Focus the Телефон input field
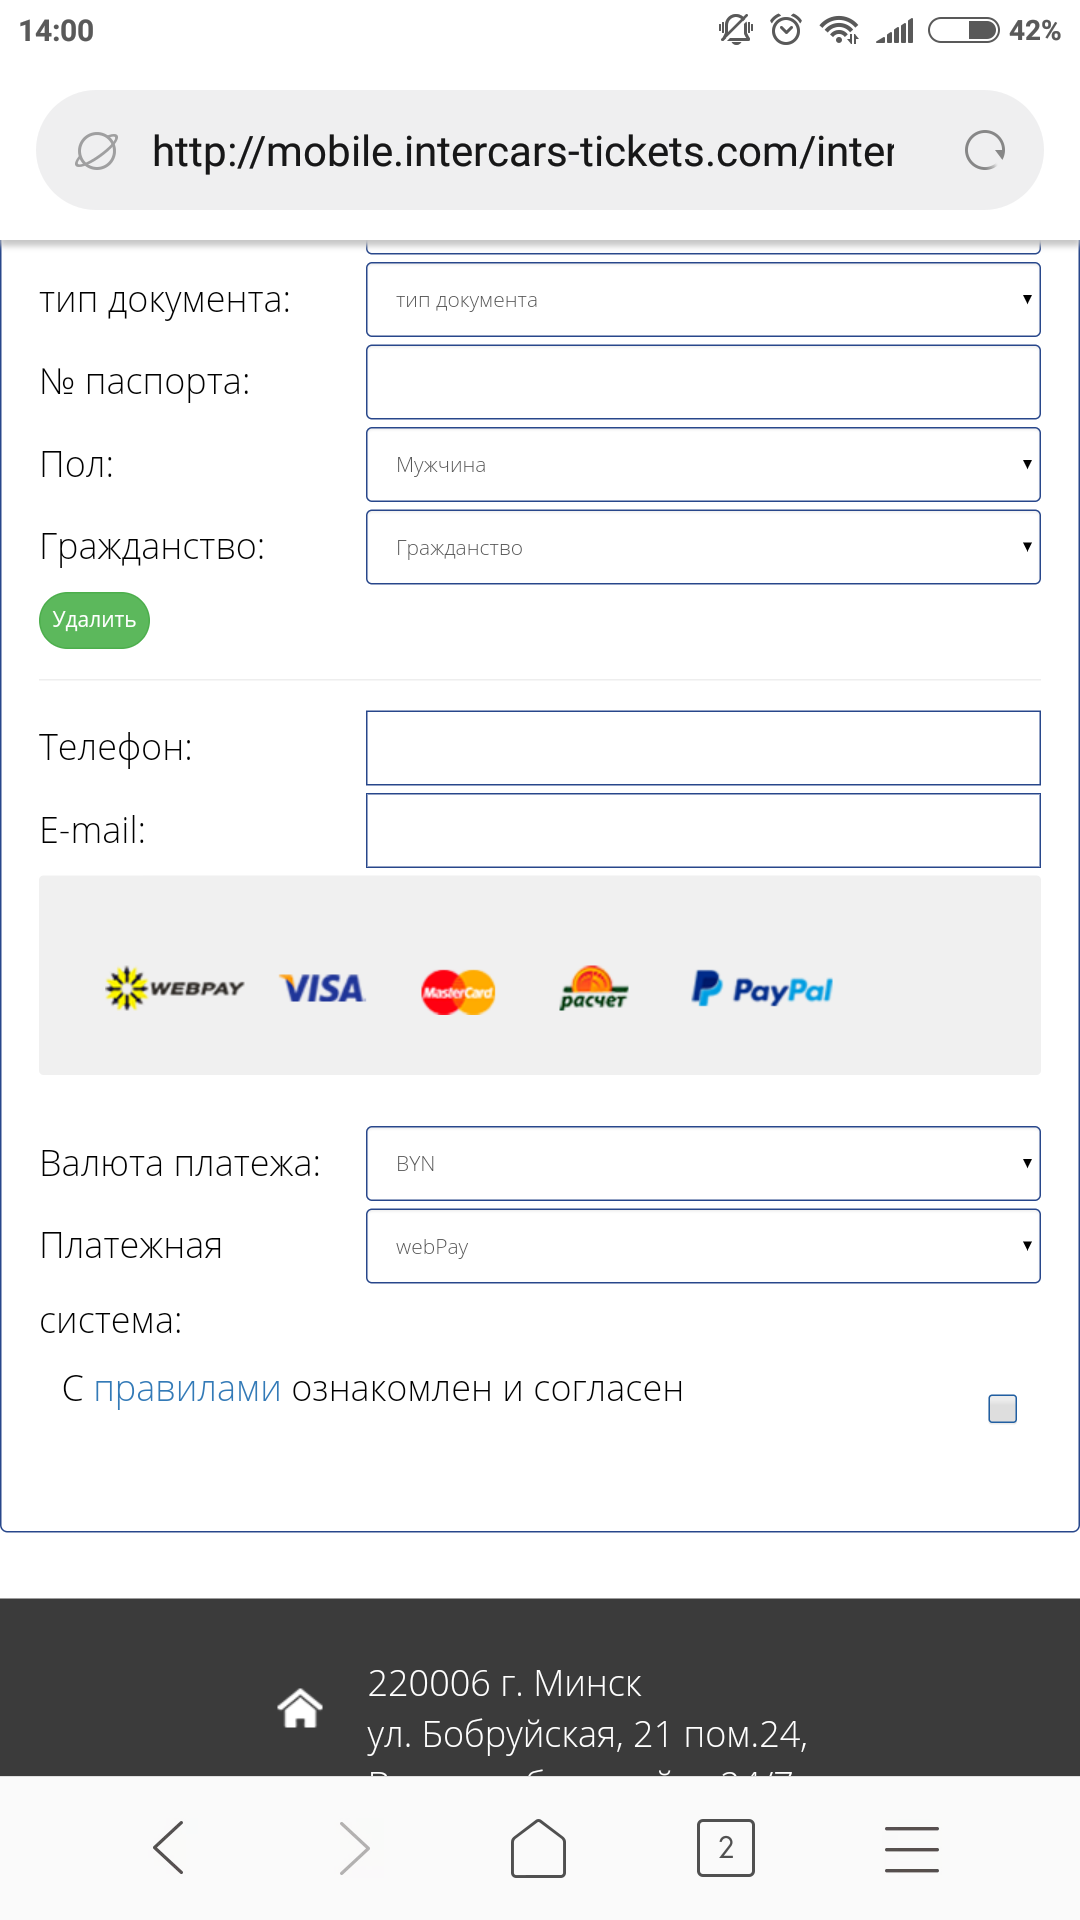 703,748
